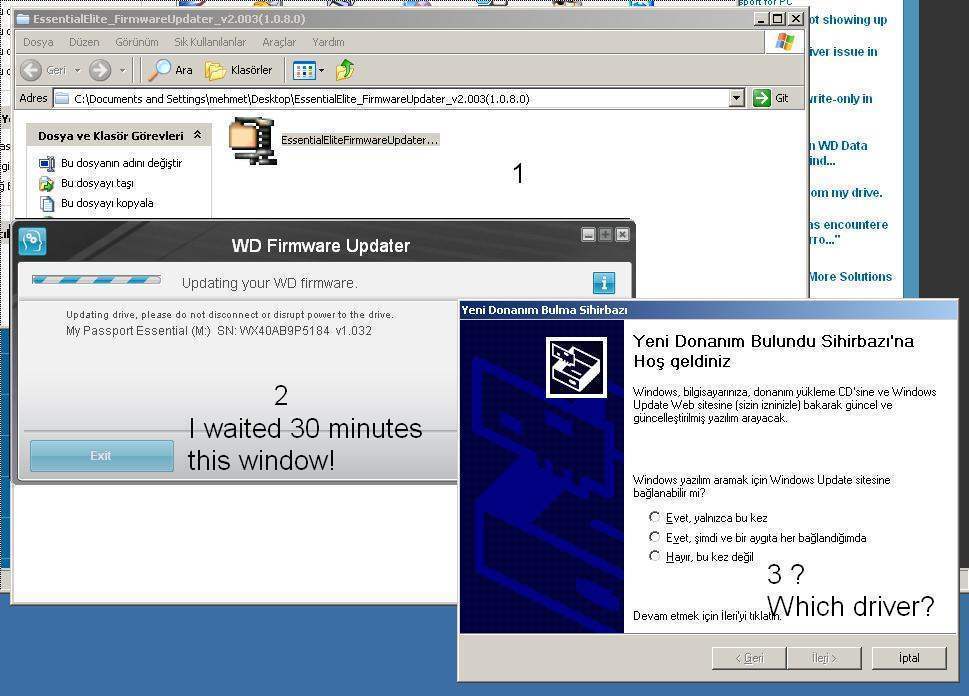Viewport: 969px width, 696px height.
Task: Click the Yeni Donanım Bulma Sihirbazı title bar
Action: 708,310
